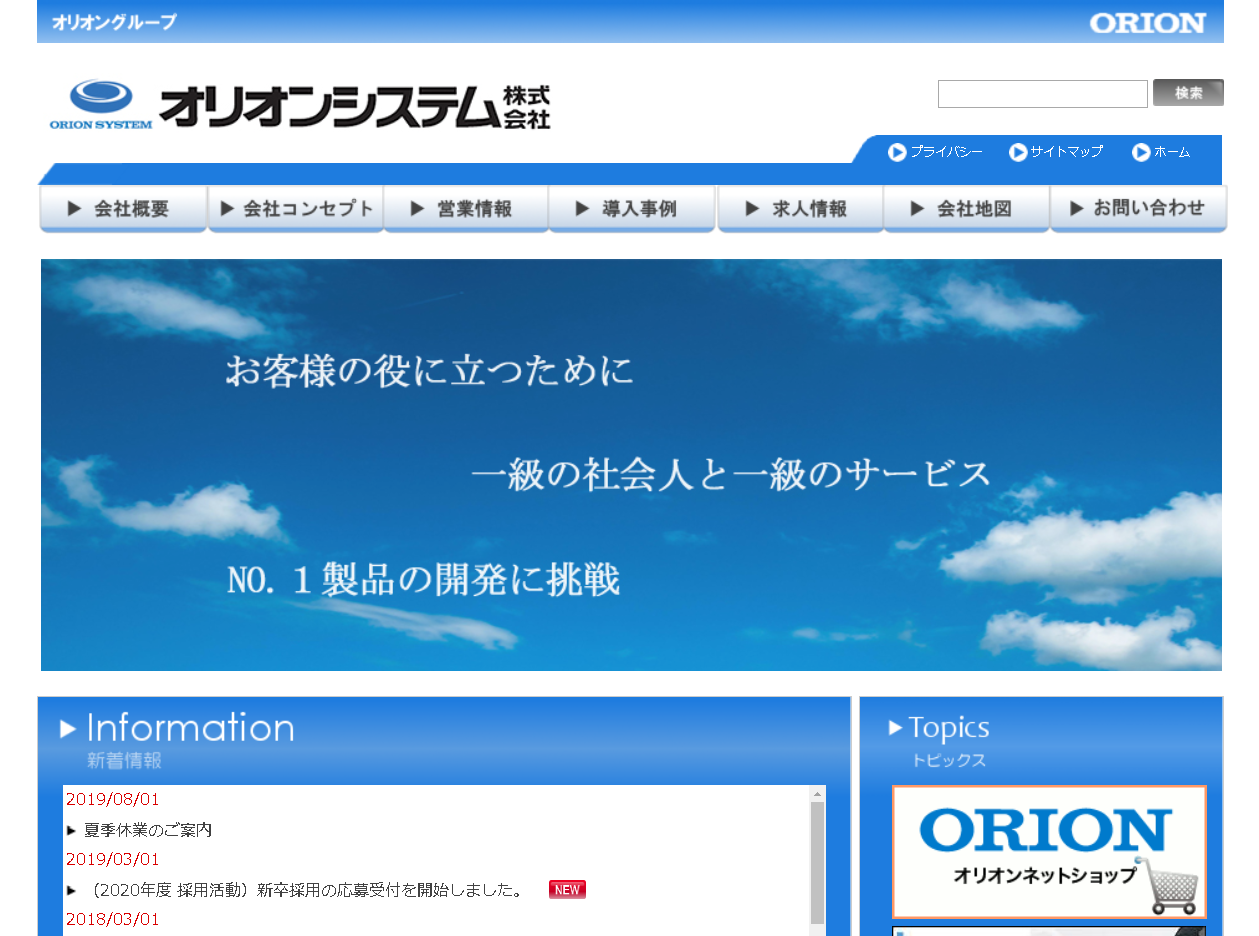Open the 会社コンセプト menu item
The image size is (1259, 936).
click(x=296, y=209)
